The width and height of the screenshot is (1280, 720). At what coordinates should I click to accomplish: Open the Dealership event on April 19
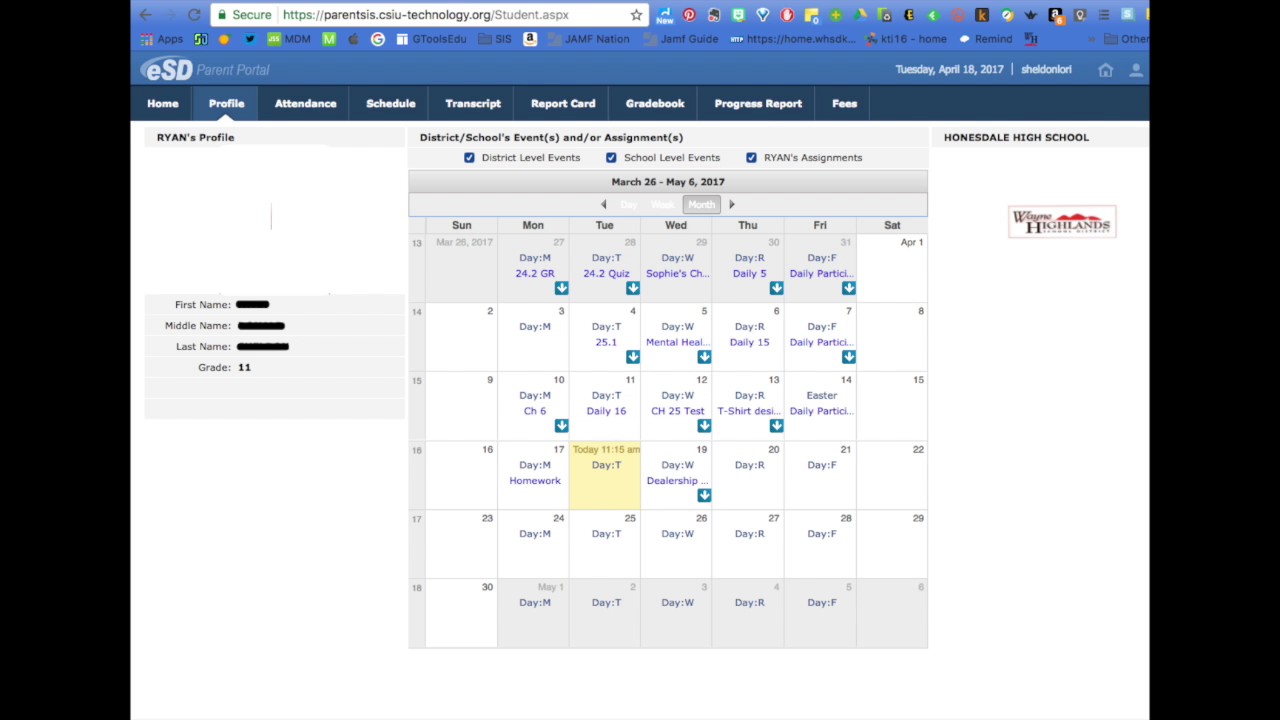pyautogui.click(x=676, y=481)
